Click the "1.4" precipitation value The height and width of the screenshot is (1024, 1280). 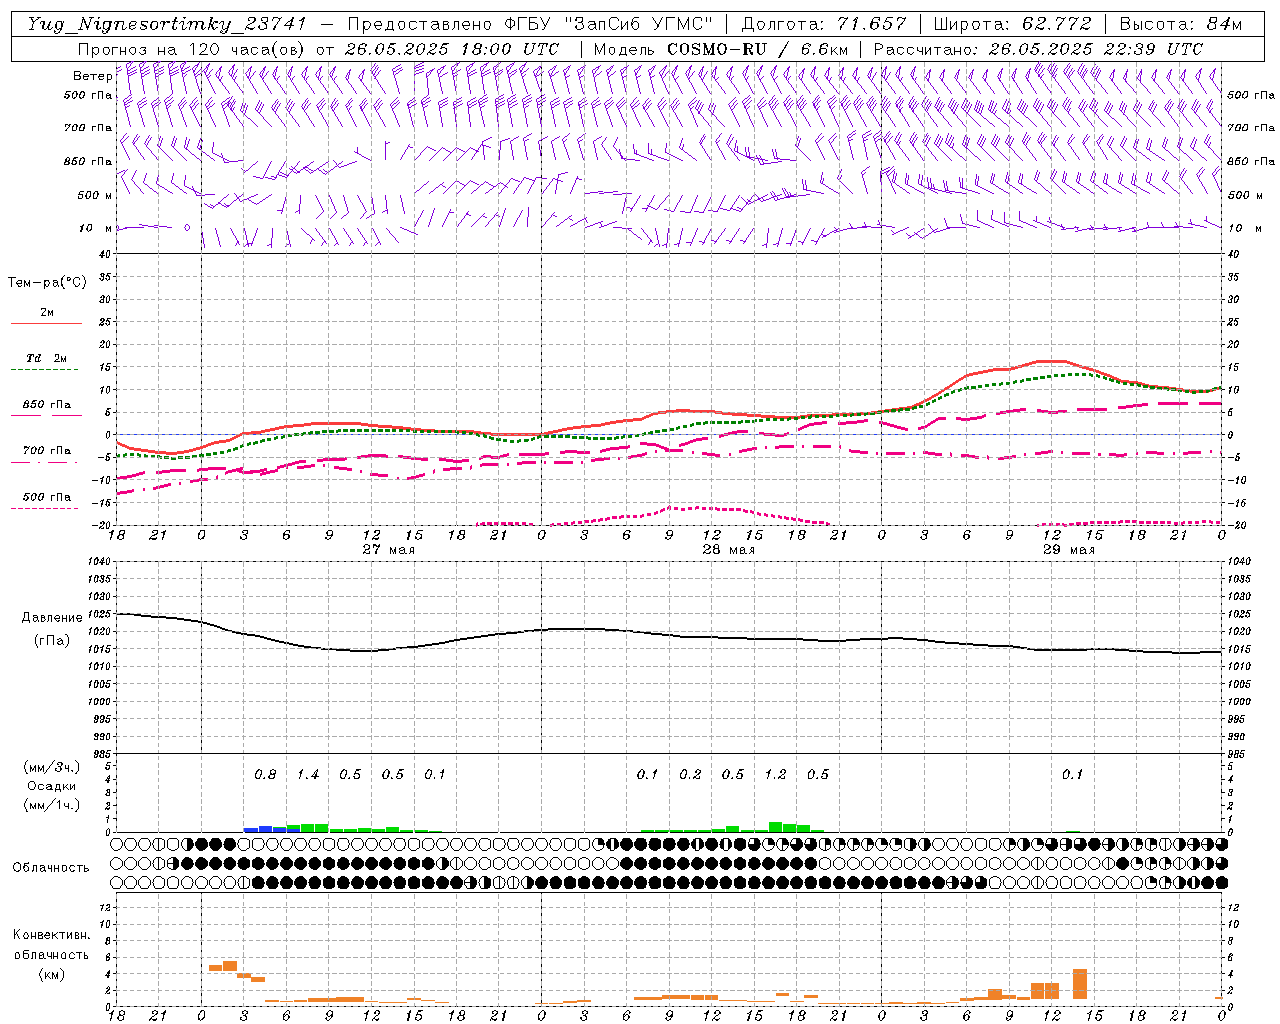point(308,775)
